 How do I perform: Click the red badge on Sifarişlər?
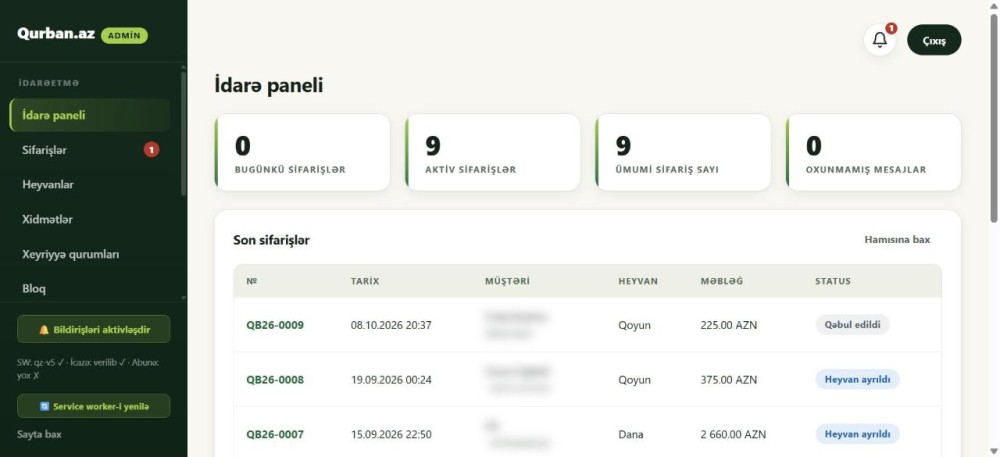click(151, 150)
